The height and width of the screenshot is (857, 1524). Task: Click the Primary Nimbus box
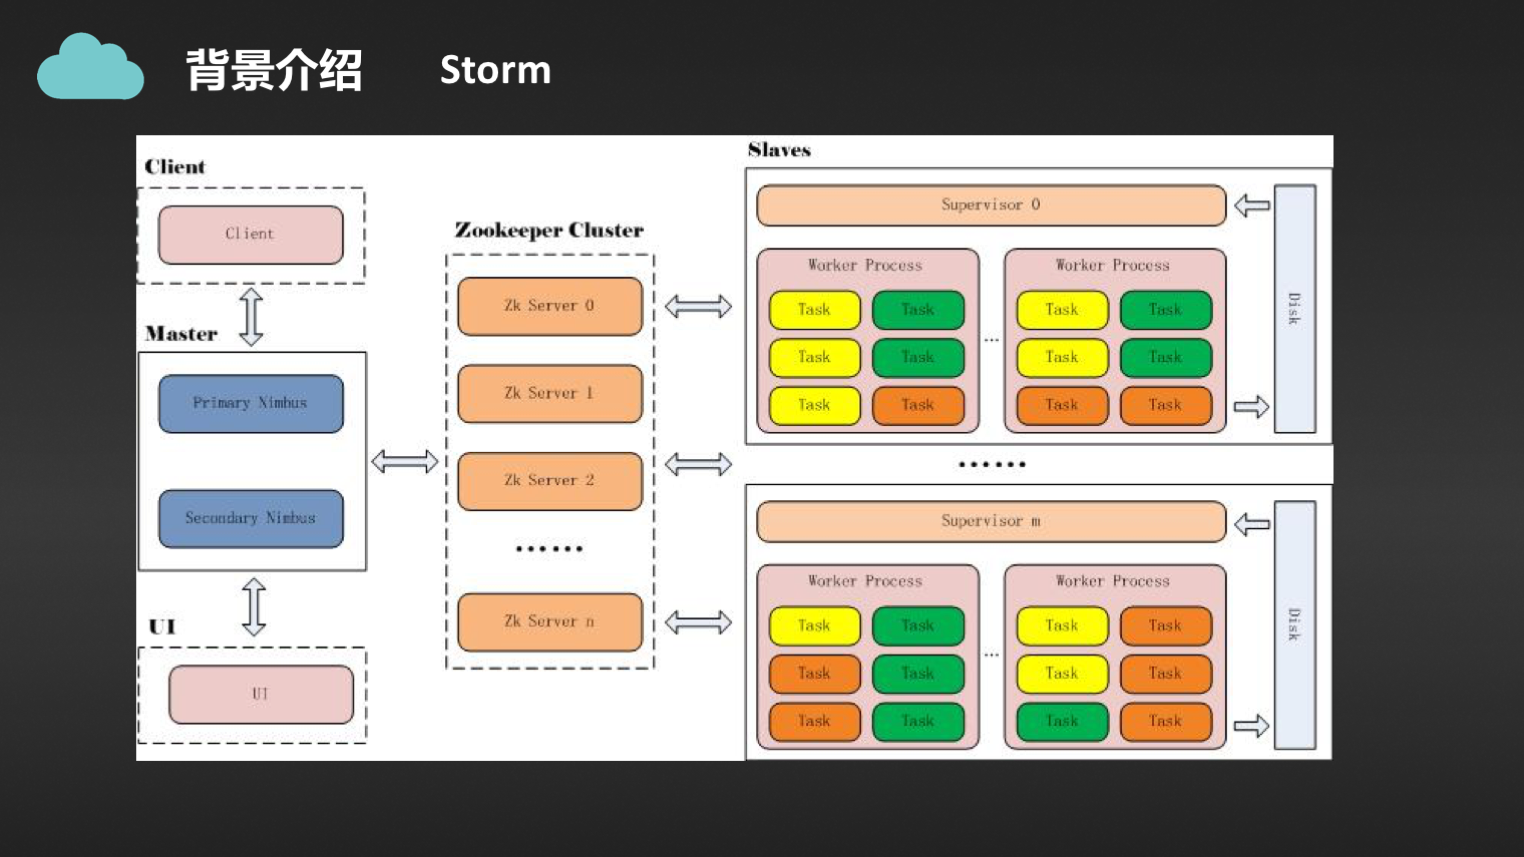tap(251, 404)
